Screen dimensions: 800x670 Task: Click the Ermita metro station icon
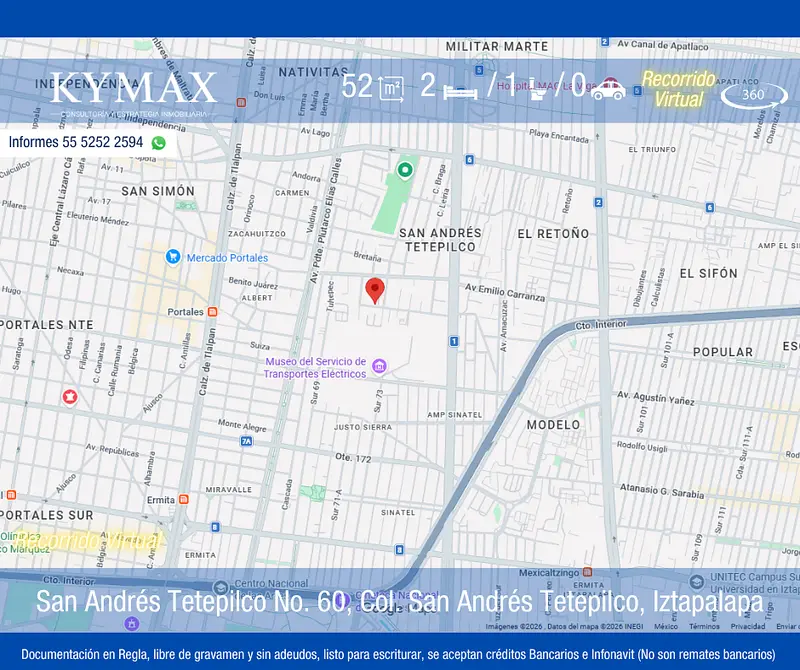pyautogui.click(x=184, y=500)
